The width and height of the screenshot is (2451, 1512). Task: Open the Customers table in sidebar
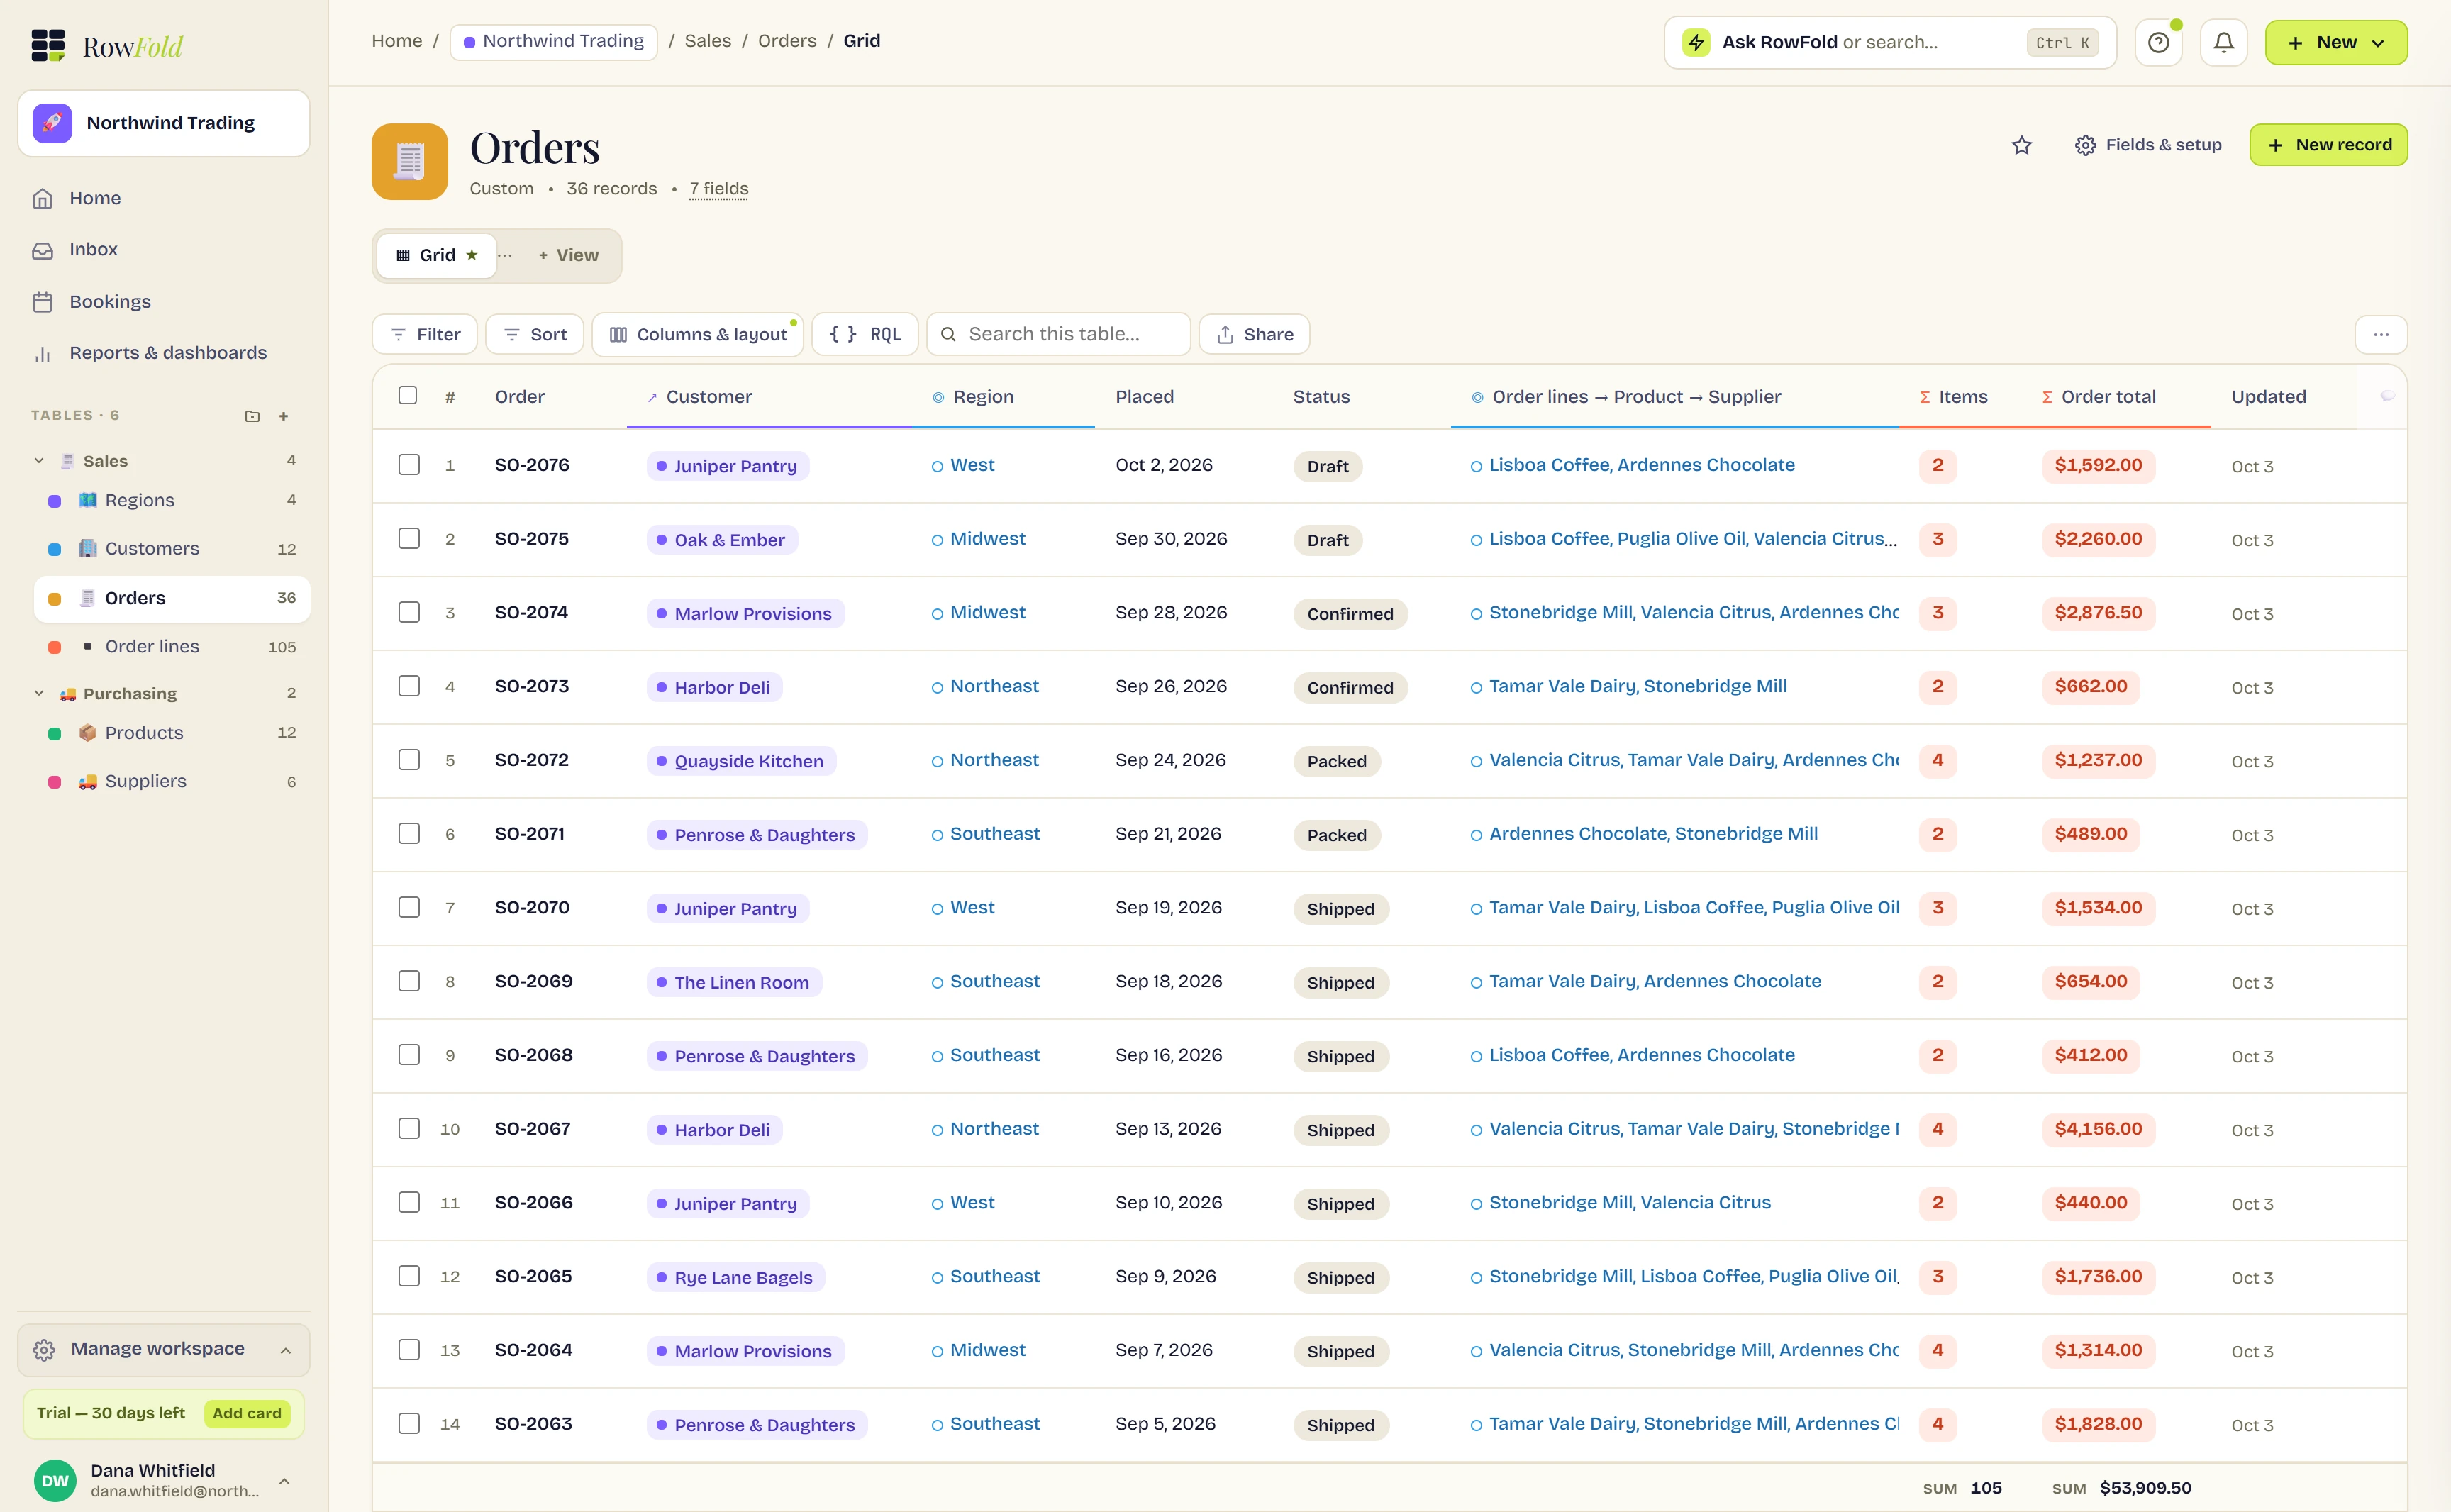pyautogui.click(x=172, y=548)
